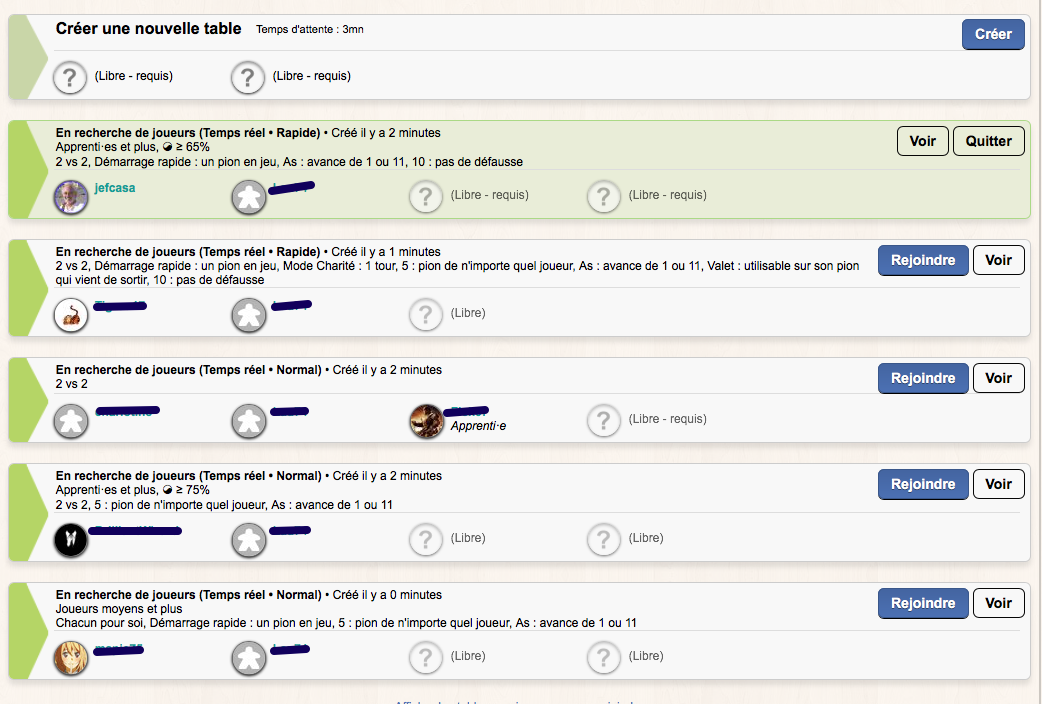Click second meeple avatar in plain 2 vs 2 table

pos(249,421)
